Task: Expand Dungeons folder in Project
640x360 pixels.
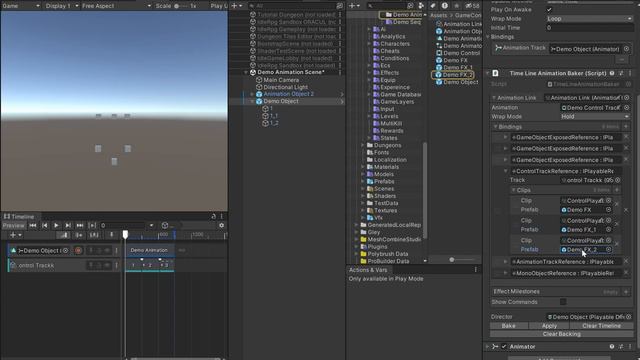Action: 363,145
